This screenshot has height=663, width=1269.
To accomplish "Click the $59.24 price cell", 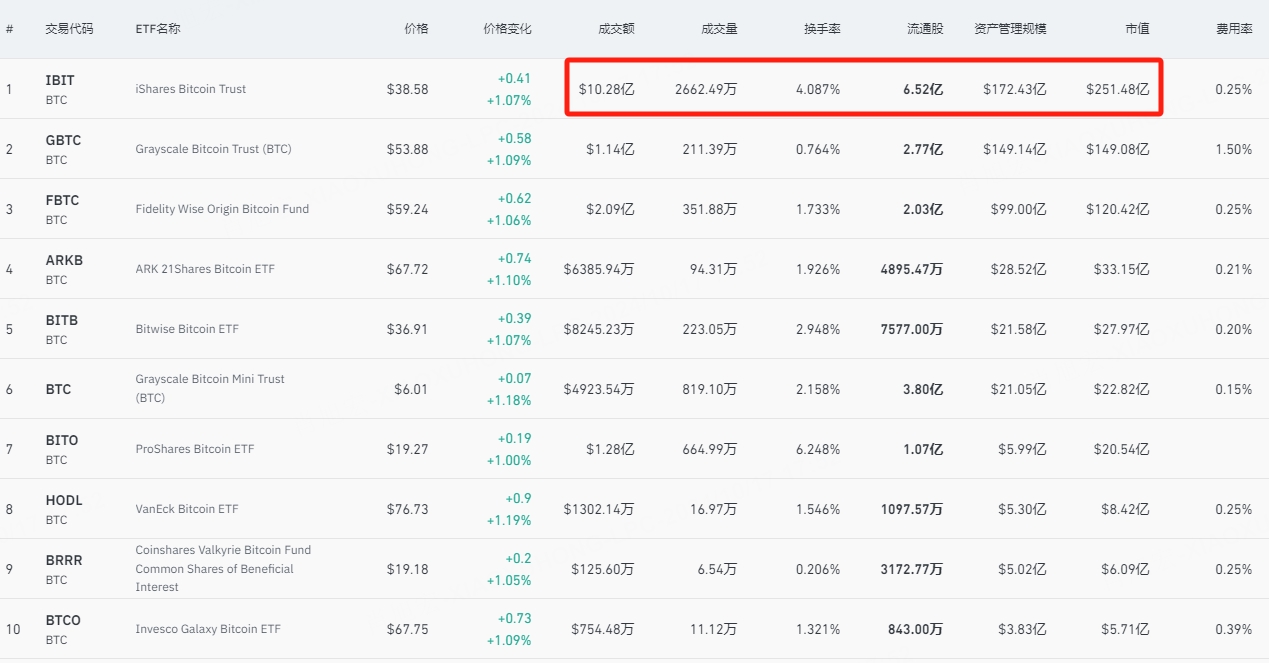I will click(x=407, y=209).
